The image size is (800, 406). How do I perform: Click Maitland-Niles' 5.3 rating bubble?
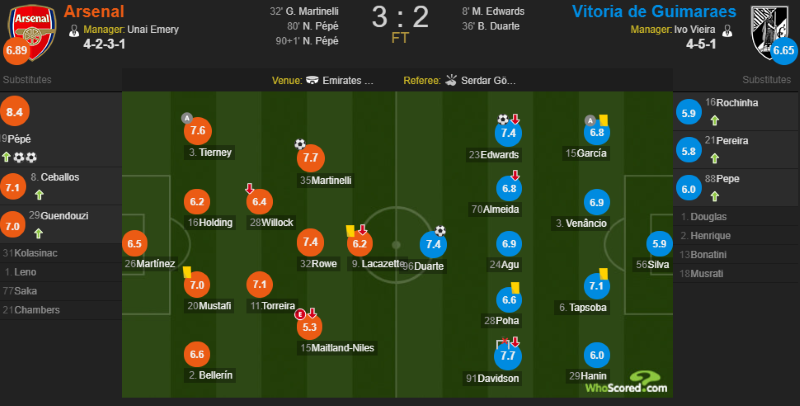[310, 327]
